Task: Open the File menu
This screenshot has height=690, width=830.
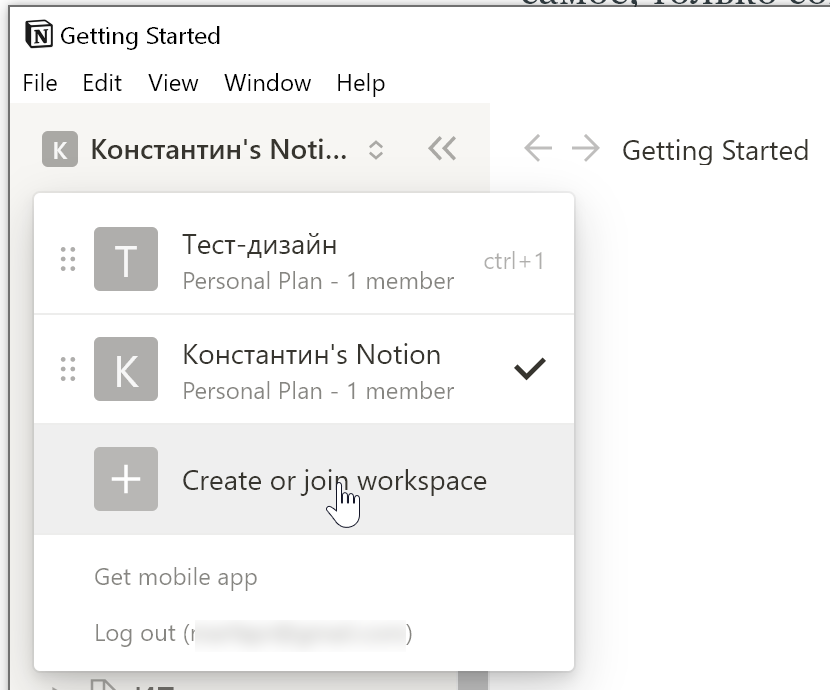Action: (x=40, y=83)
